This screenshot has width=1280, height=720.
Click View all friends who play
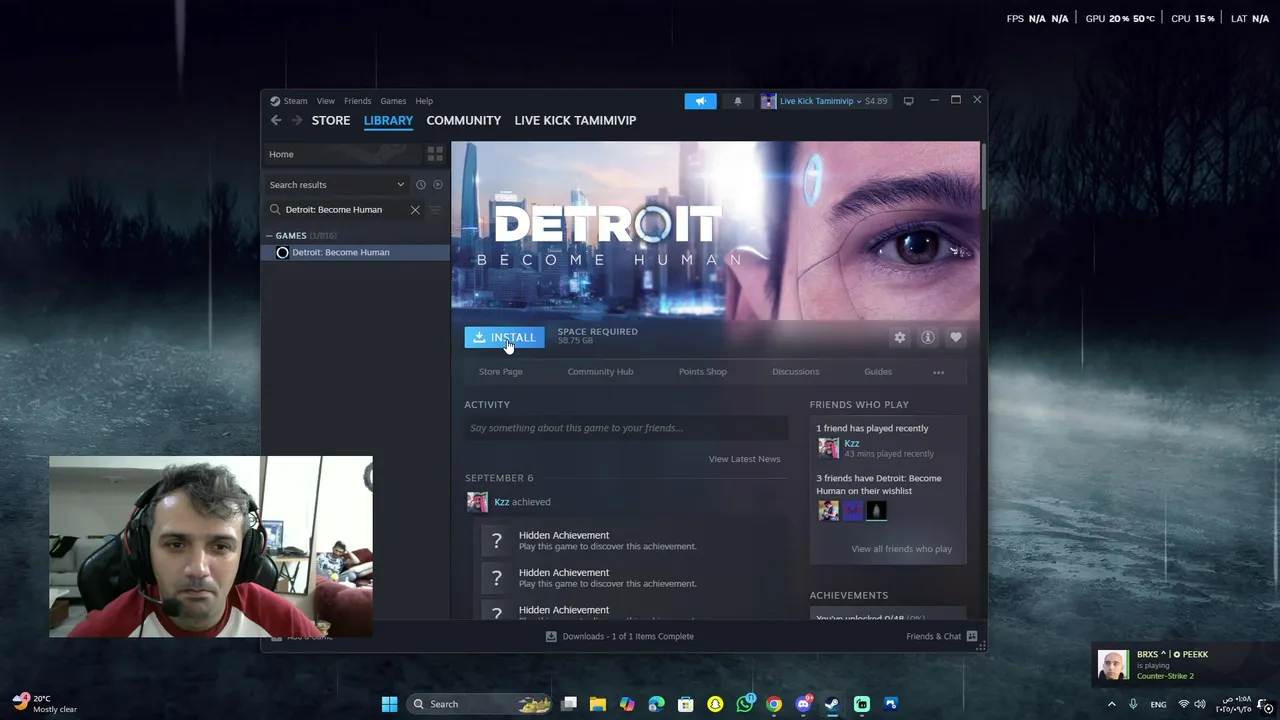901,549
